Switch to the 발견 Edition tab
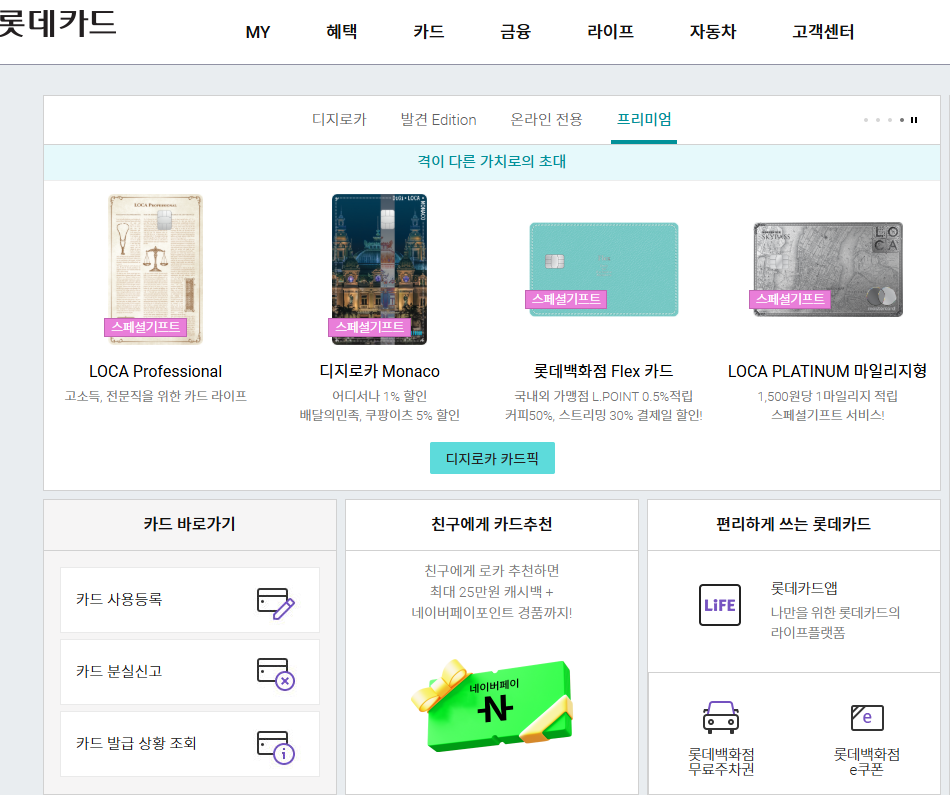 (x=438, y=119)
